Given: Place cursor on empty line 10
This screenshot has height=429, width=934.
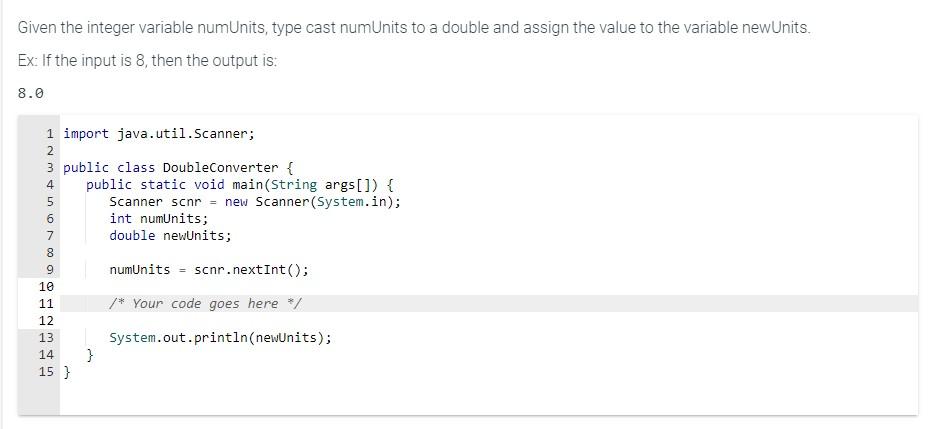Looking at the screenshot, I should 488,287.
